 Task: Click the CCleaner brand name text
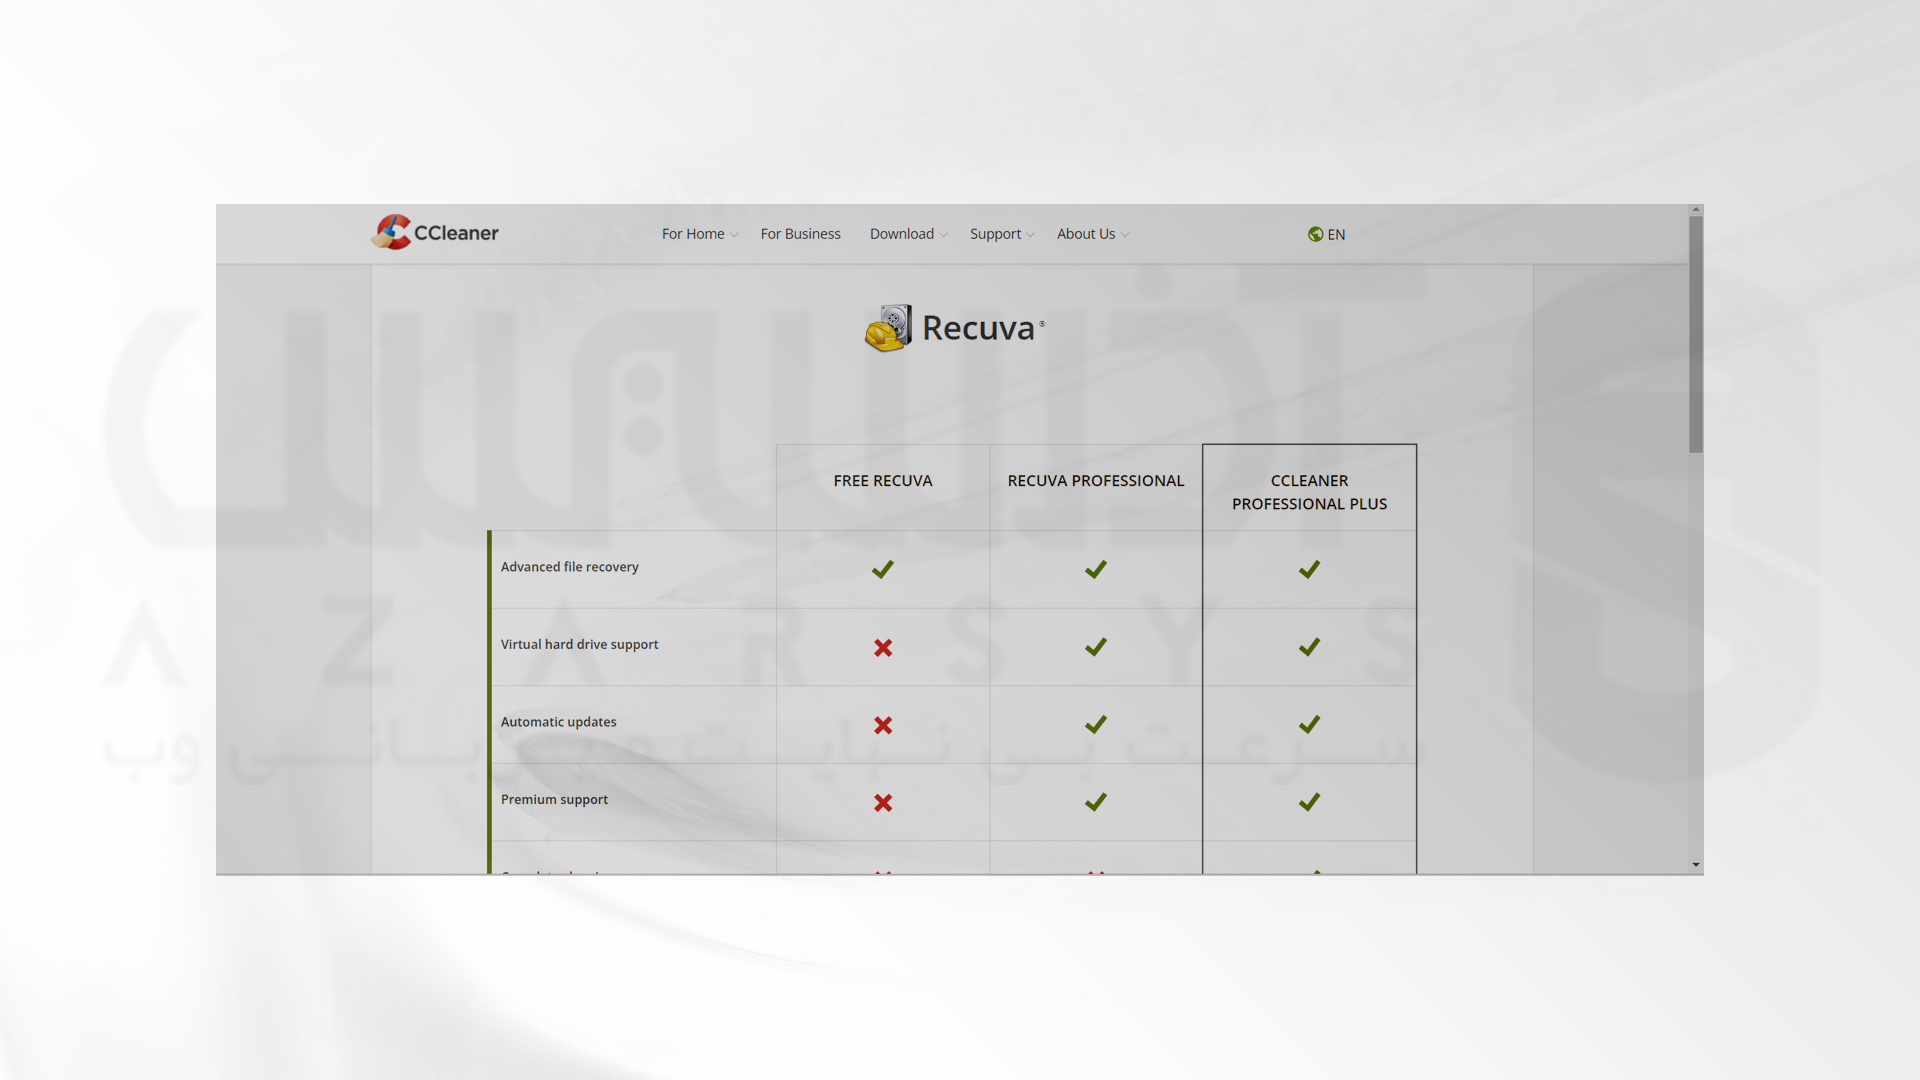click(456, 233)
